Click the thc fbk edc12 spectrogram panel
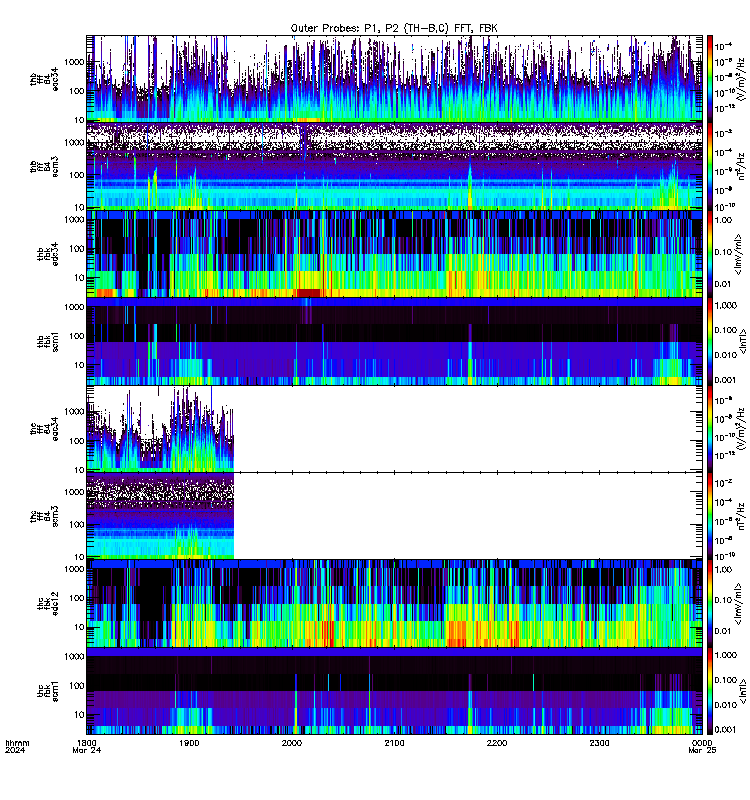The width and height of the screenshot is (750, 800). point(394,604)
